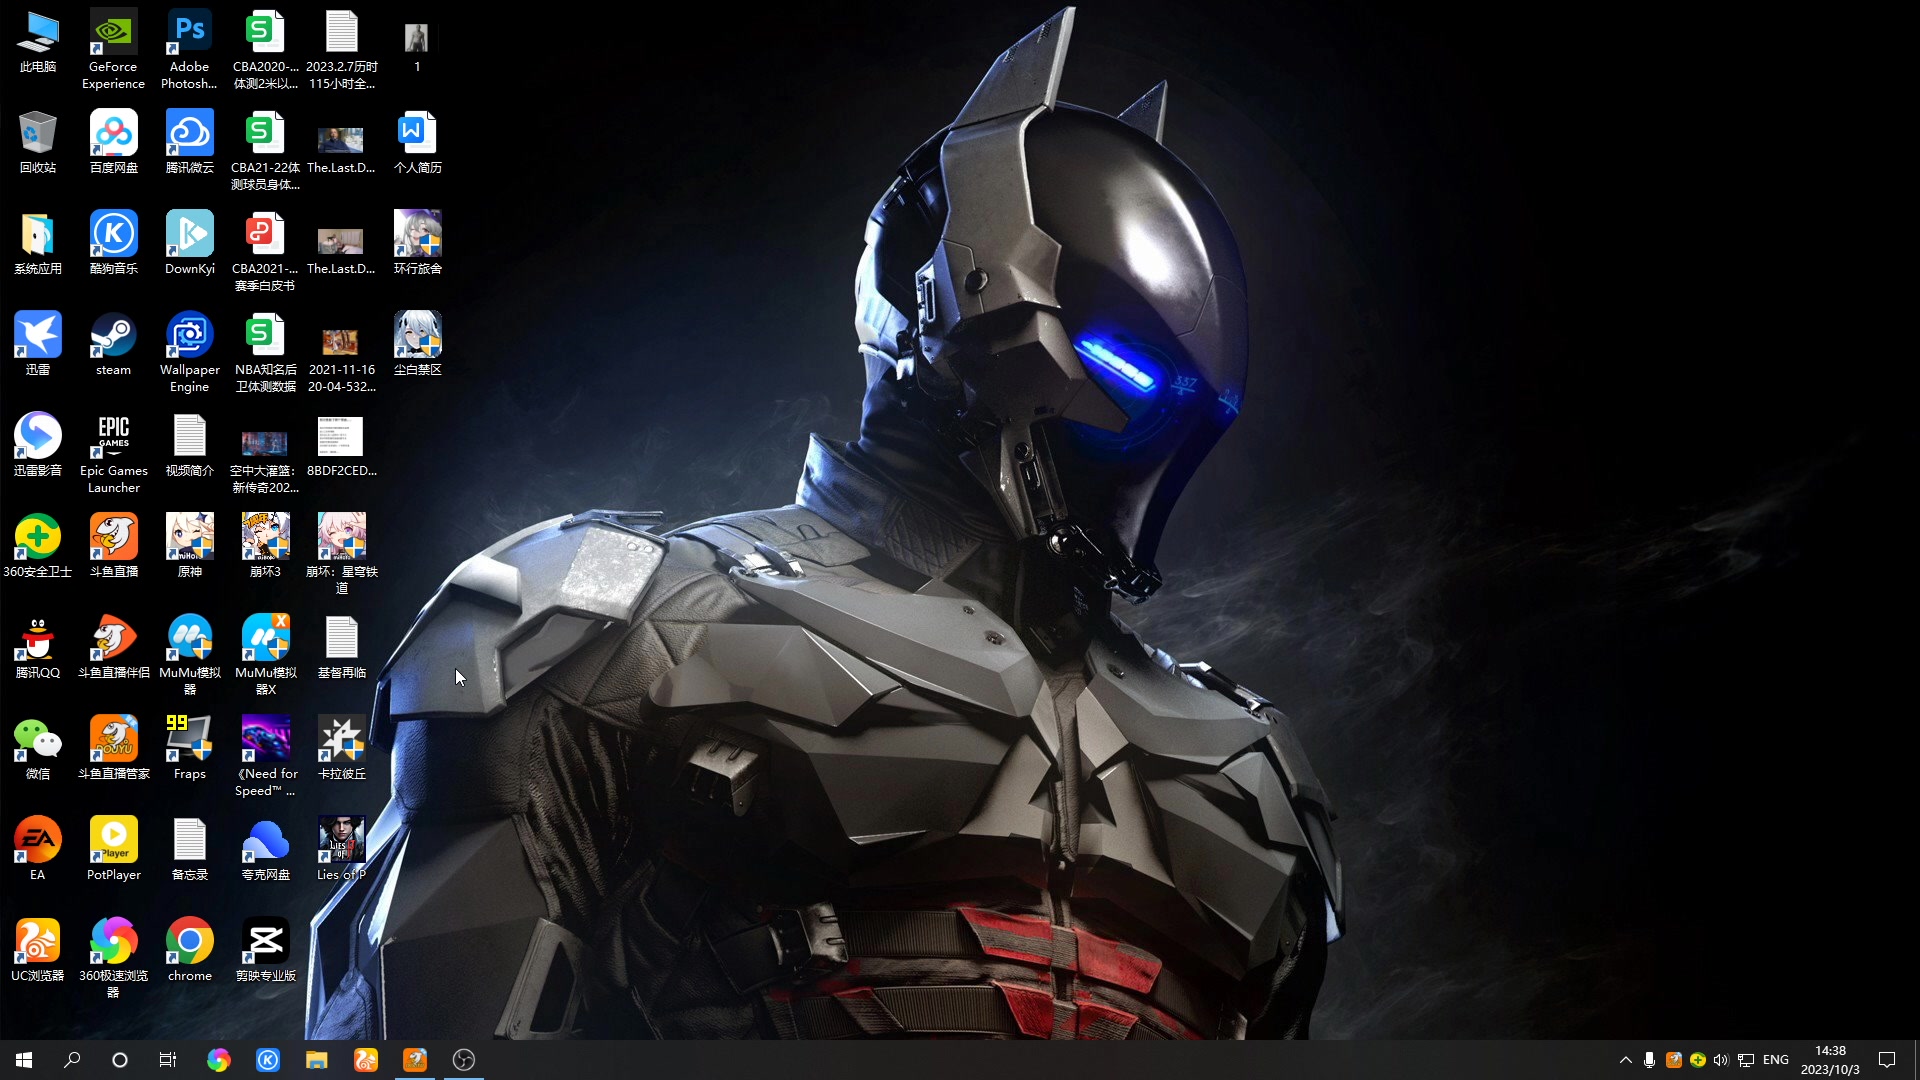
Task: Select the 8BDF2CED image file
Action: click(342, 446)
